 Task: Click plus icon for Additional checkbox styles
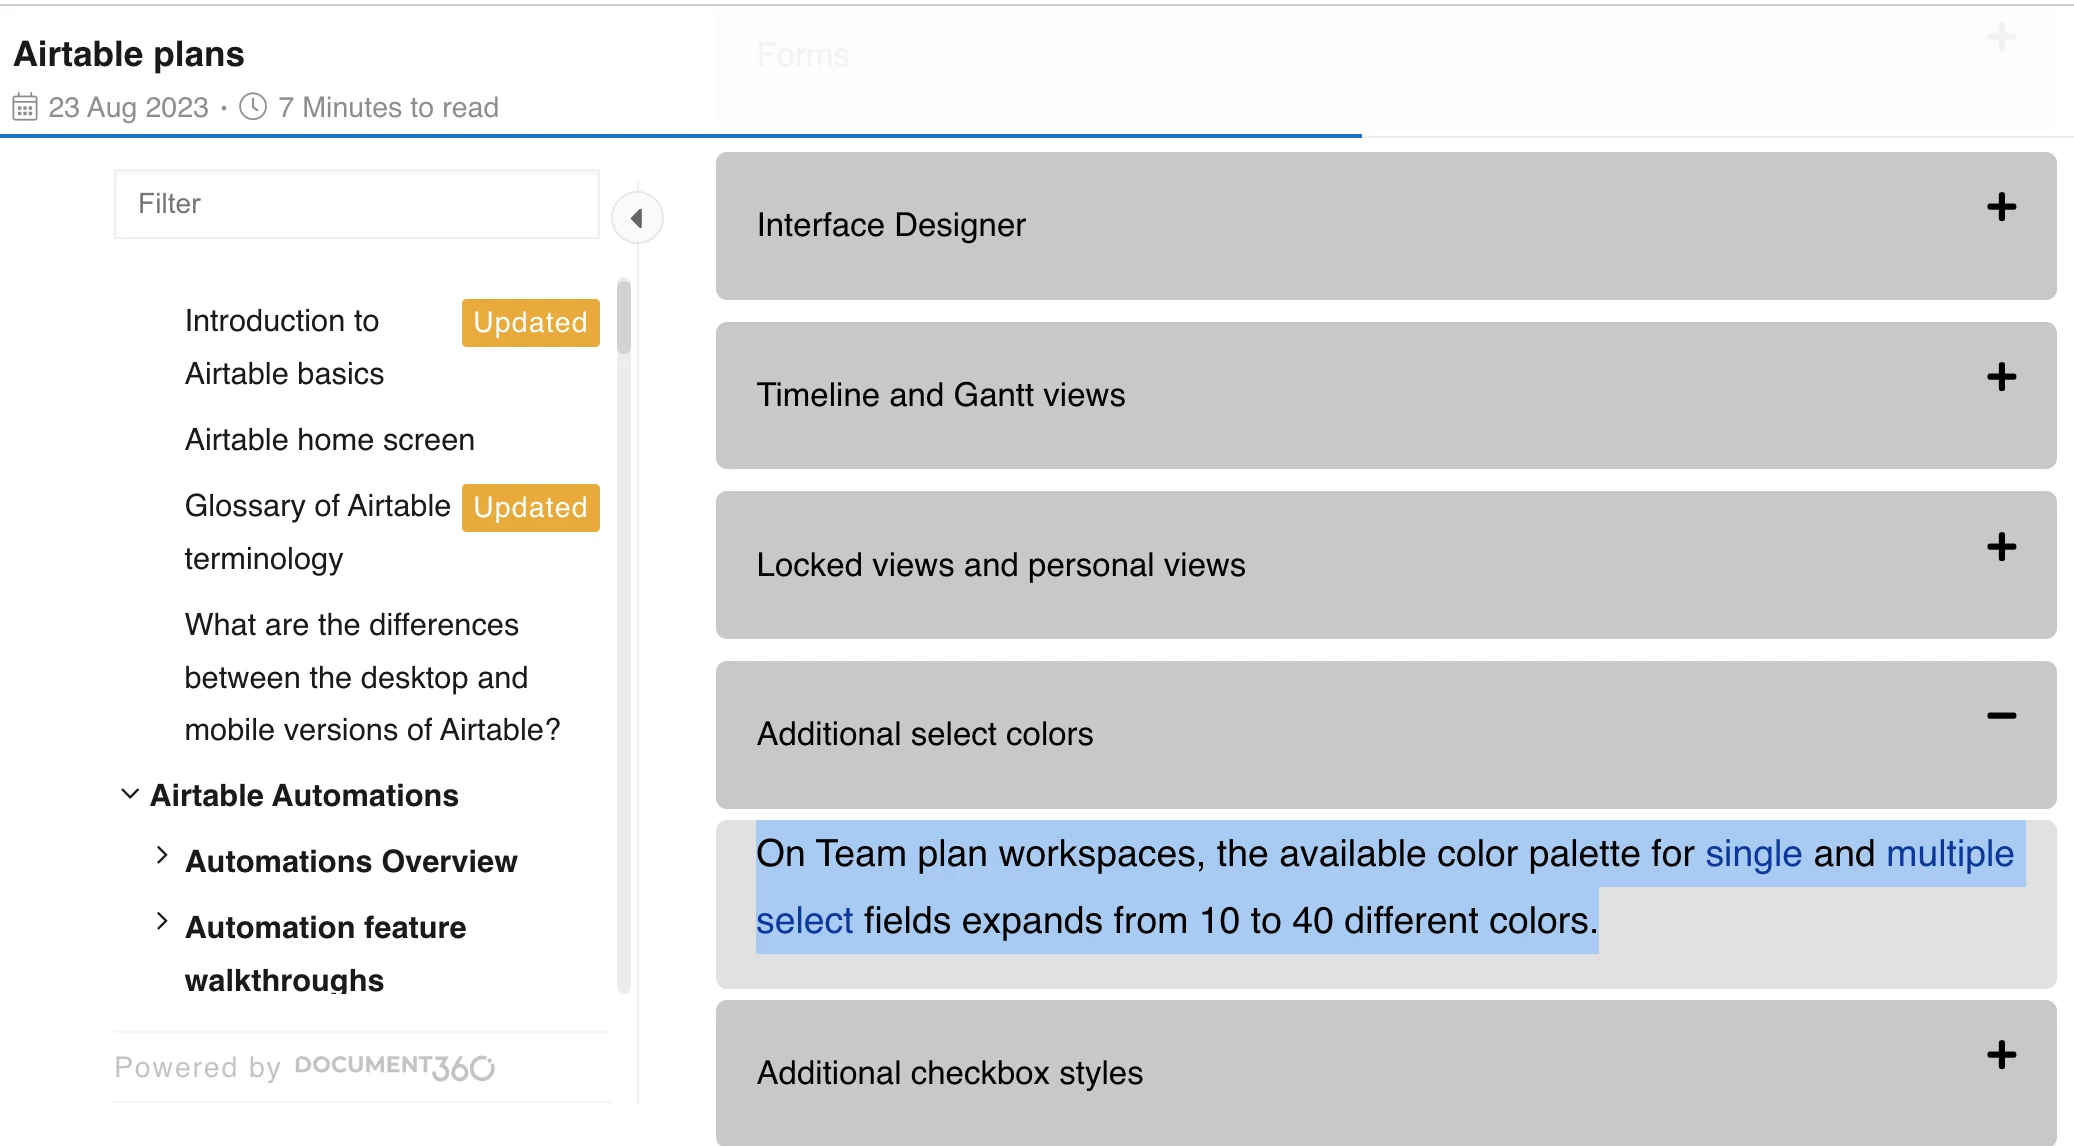2001,1055
